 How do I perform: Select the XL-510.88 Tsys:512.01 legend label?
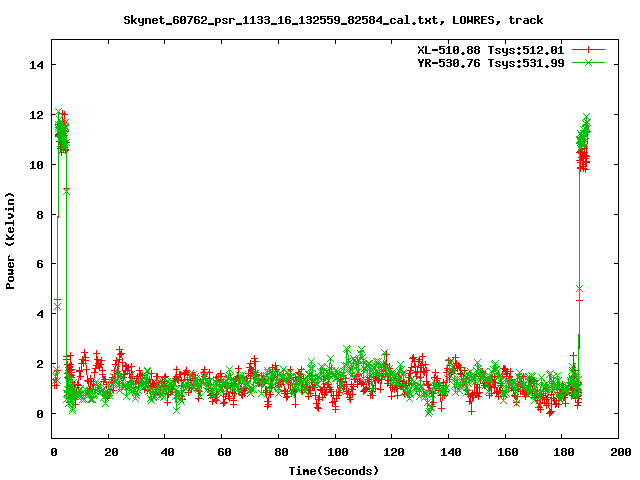point(491,50)
